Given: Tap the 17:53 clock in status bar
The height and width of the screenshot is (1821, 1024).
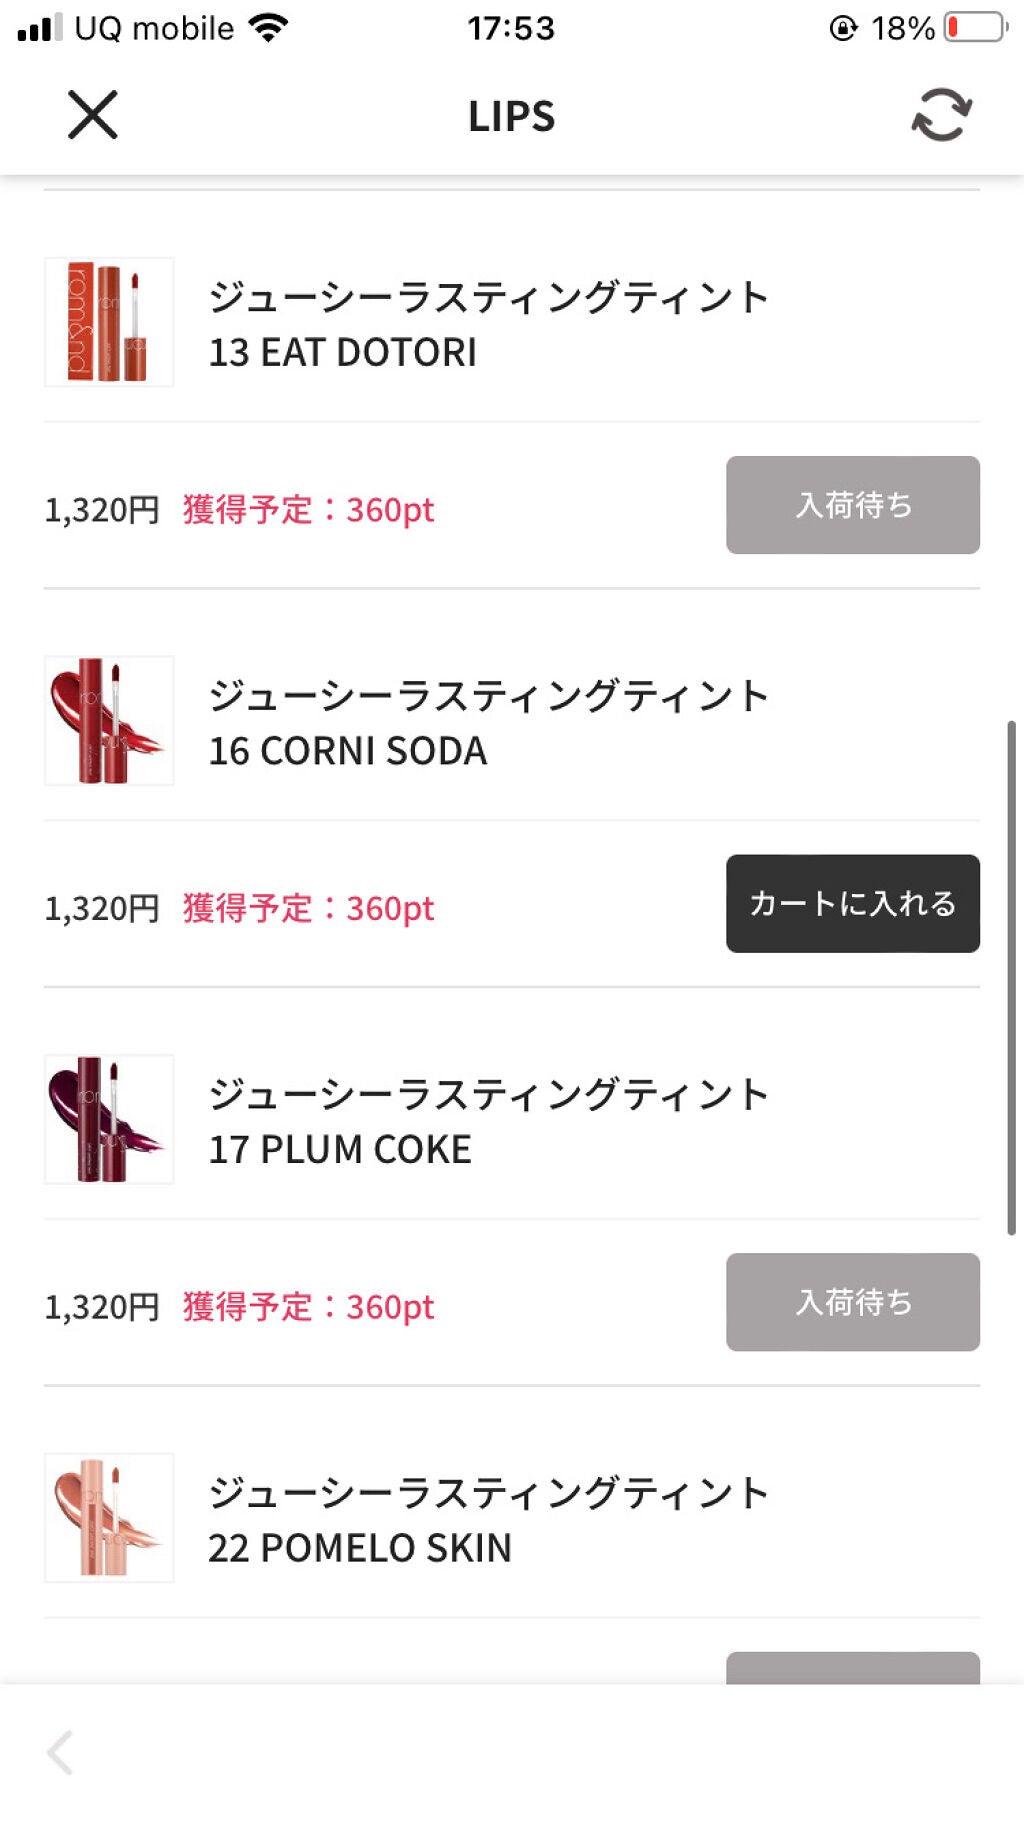Looking at the screenshot, I should click(x=511, y=28).
